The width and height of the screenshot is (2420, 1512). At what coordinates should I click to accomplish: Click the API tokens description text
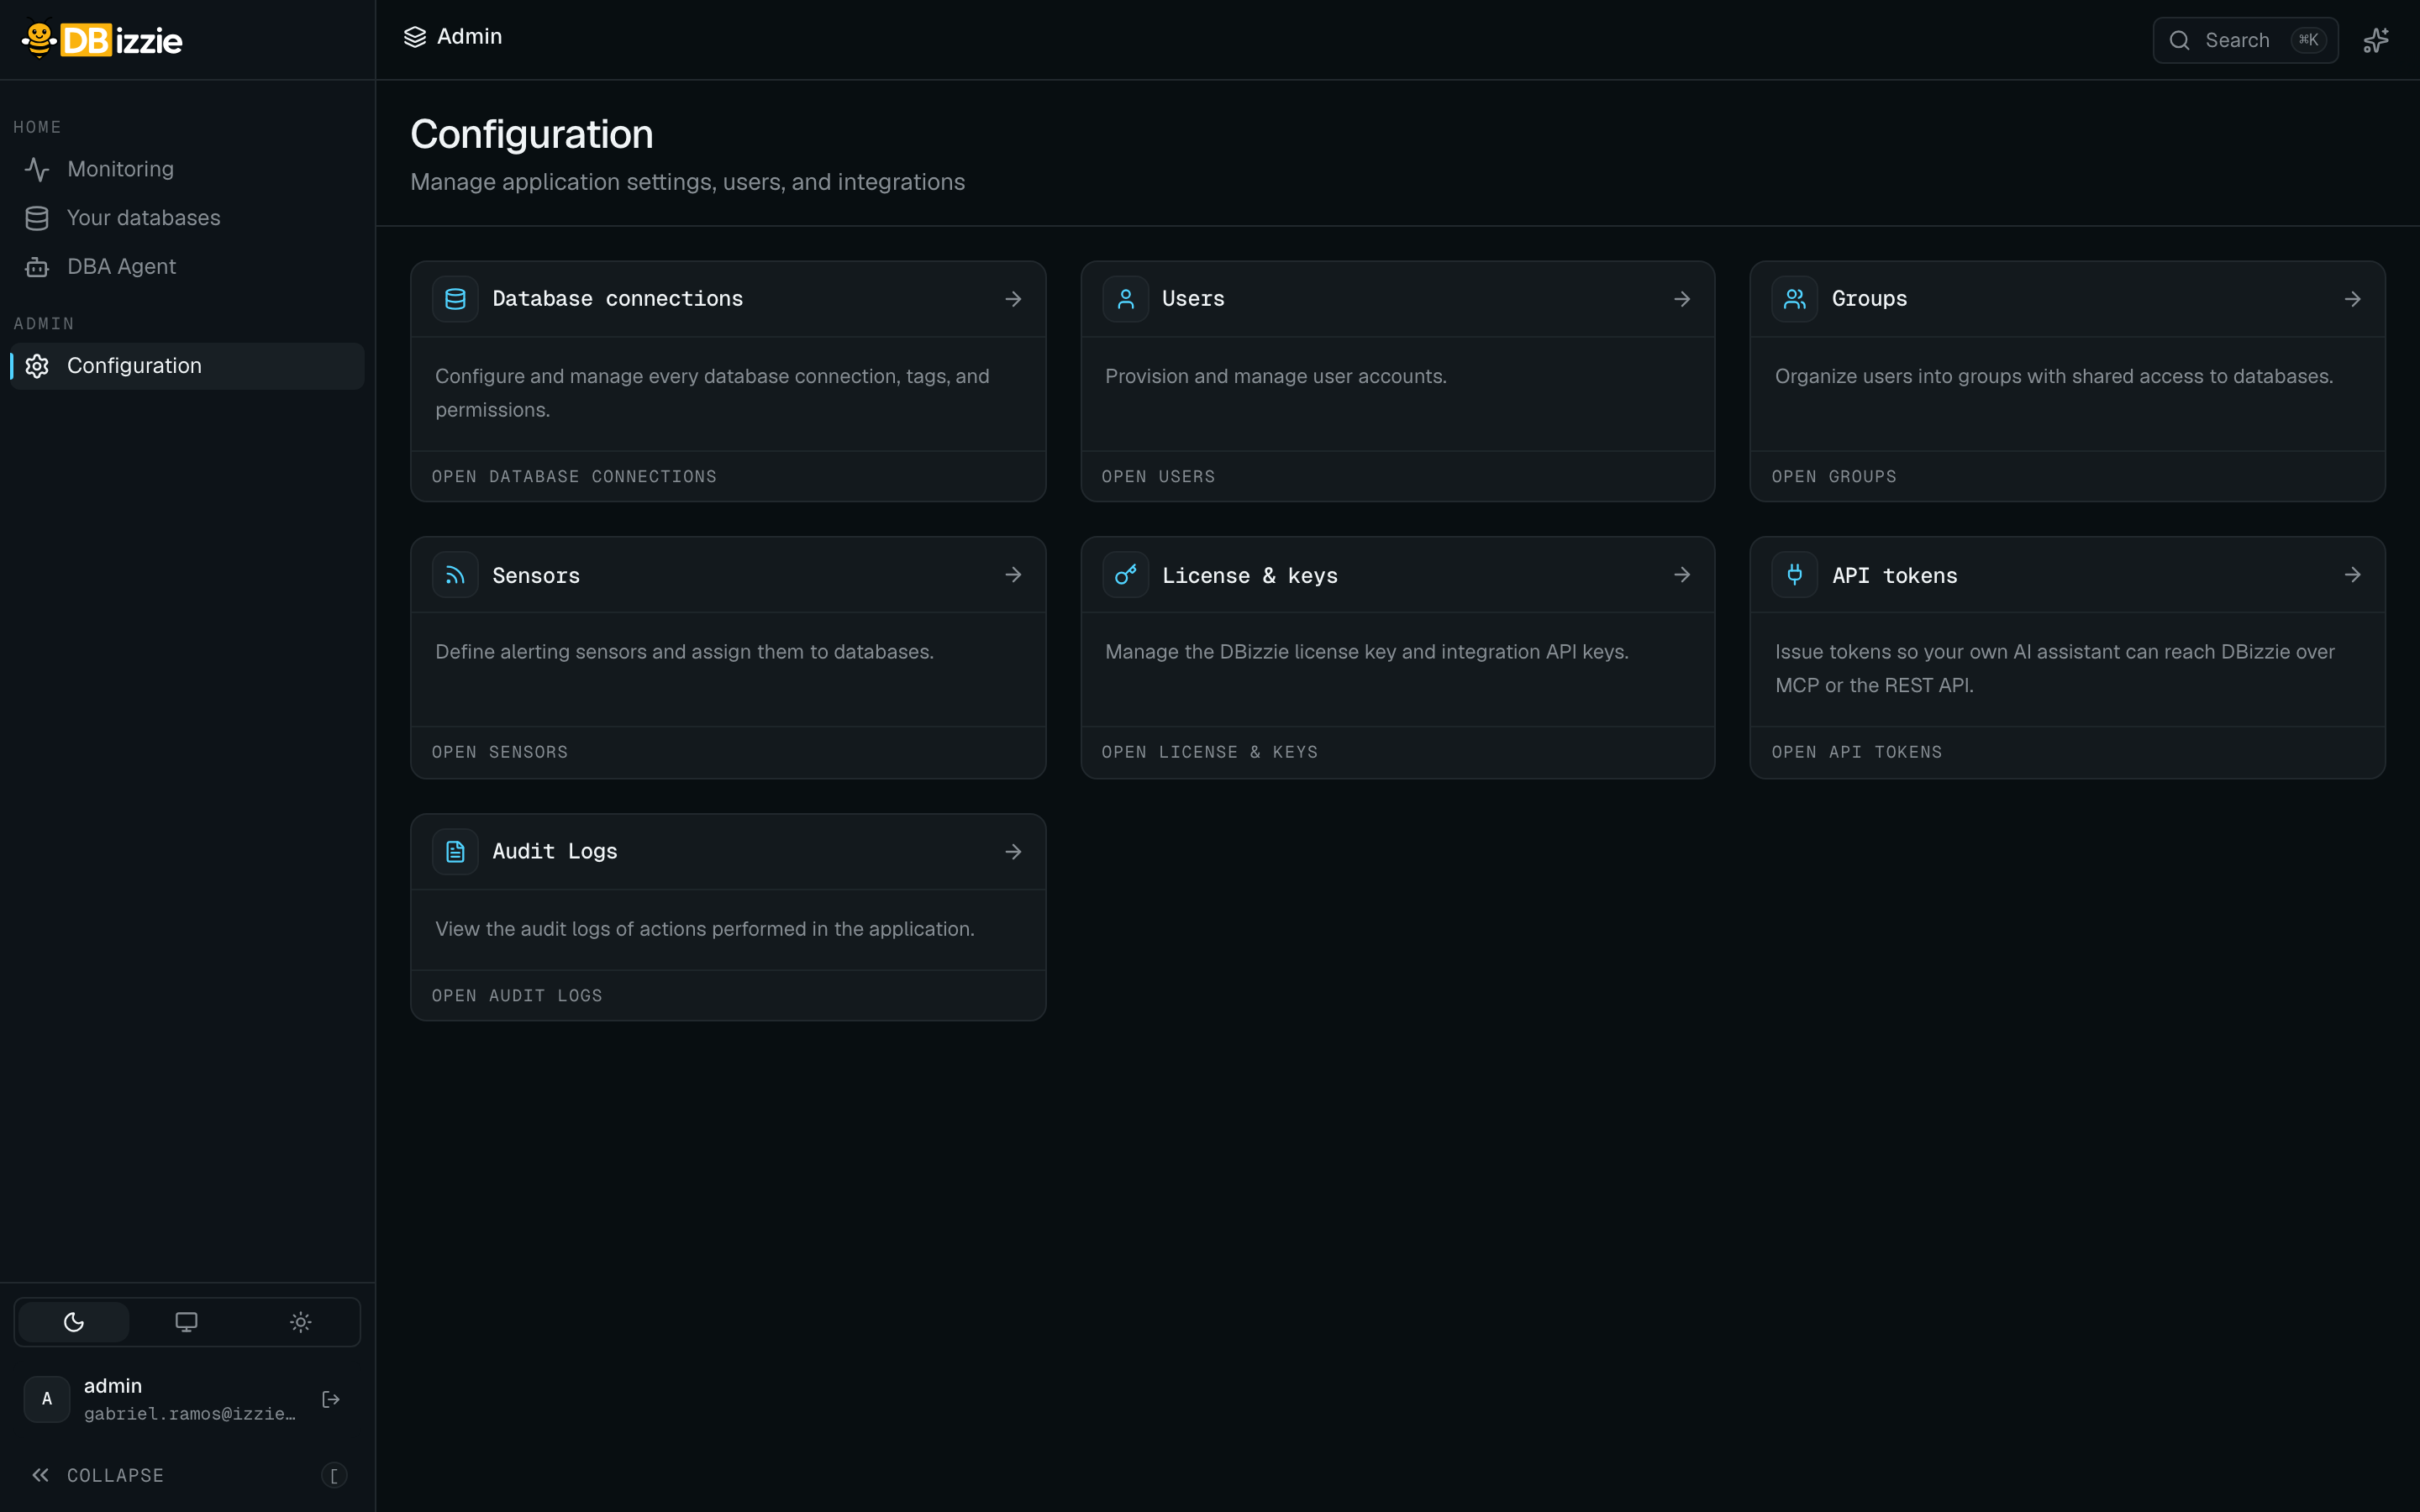[2055, 669]
